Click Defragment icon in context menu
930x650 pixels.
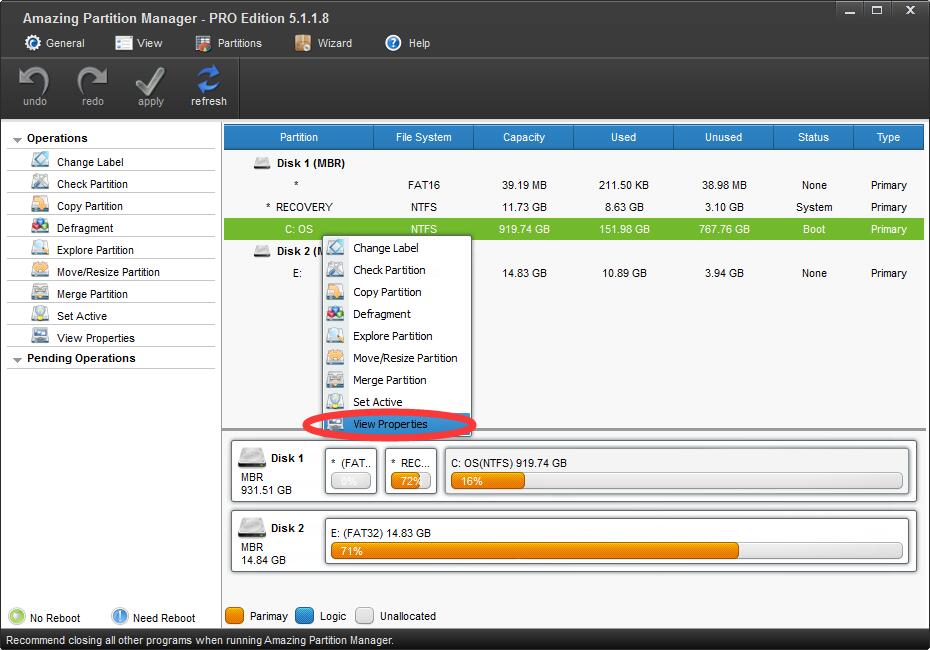coord(335,313)
